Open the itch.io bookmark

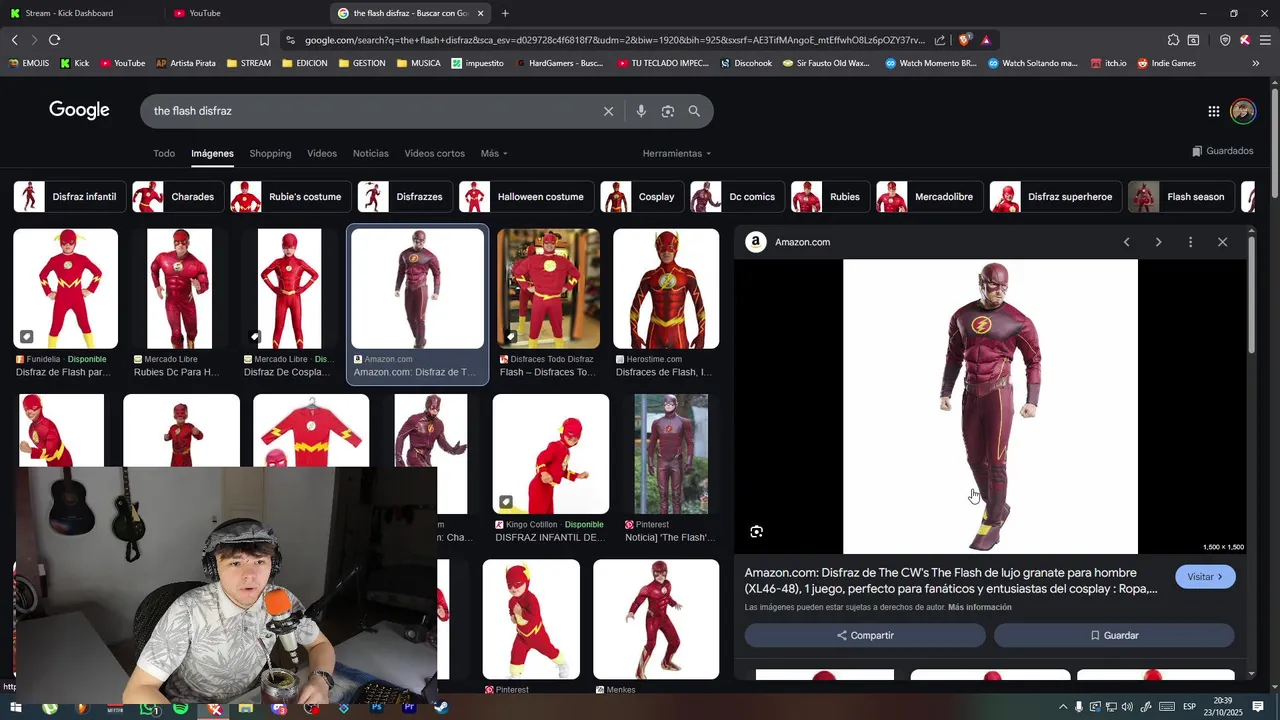1108,63
